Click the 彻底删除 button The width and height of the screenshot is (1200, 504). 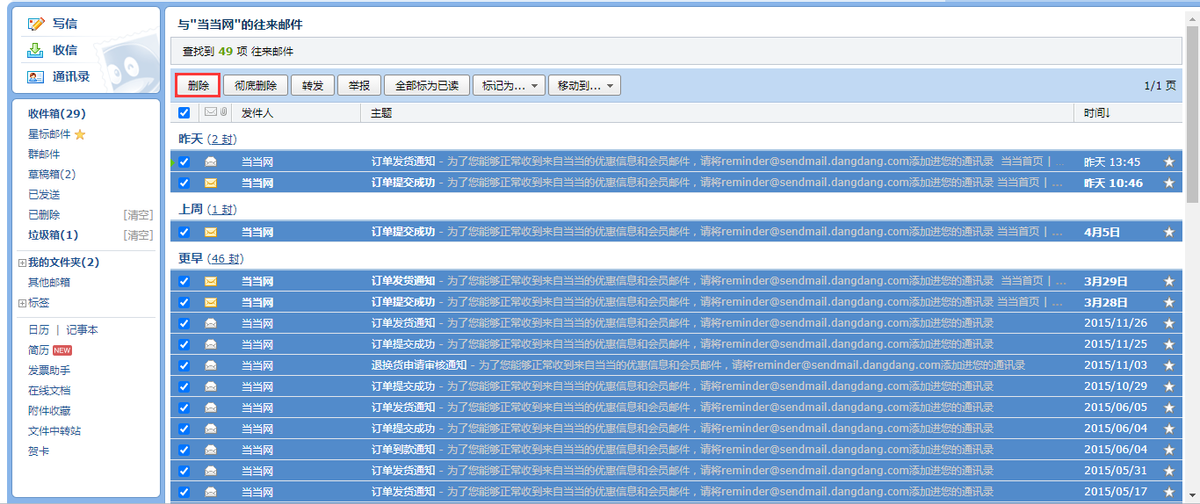tap(255, 86)
